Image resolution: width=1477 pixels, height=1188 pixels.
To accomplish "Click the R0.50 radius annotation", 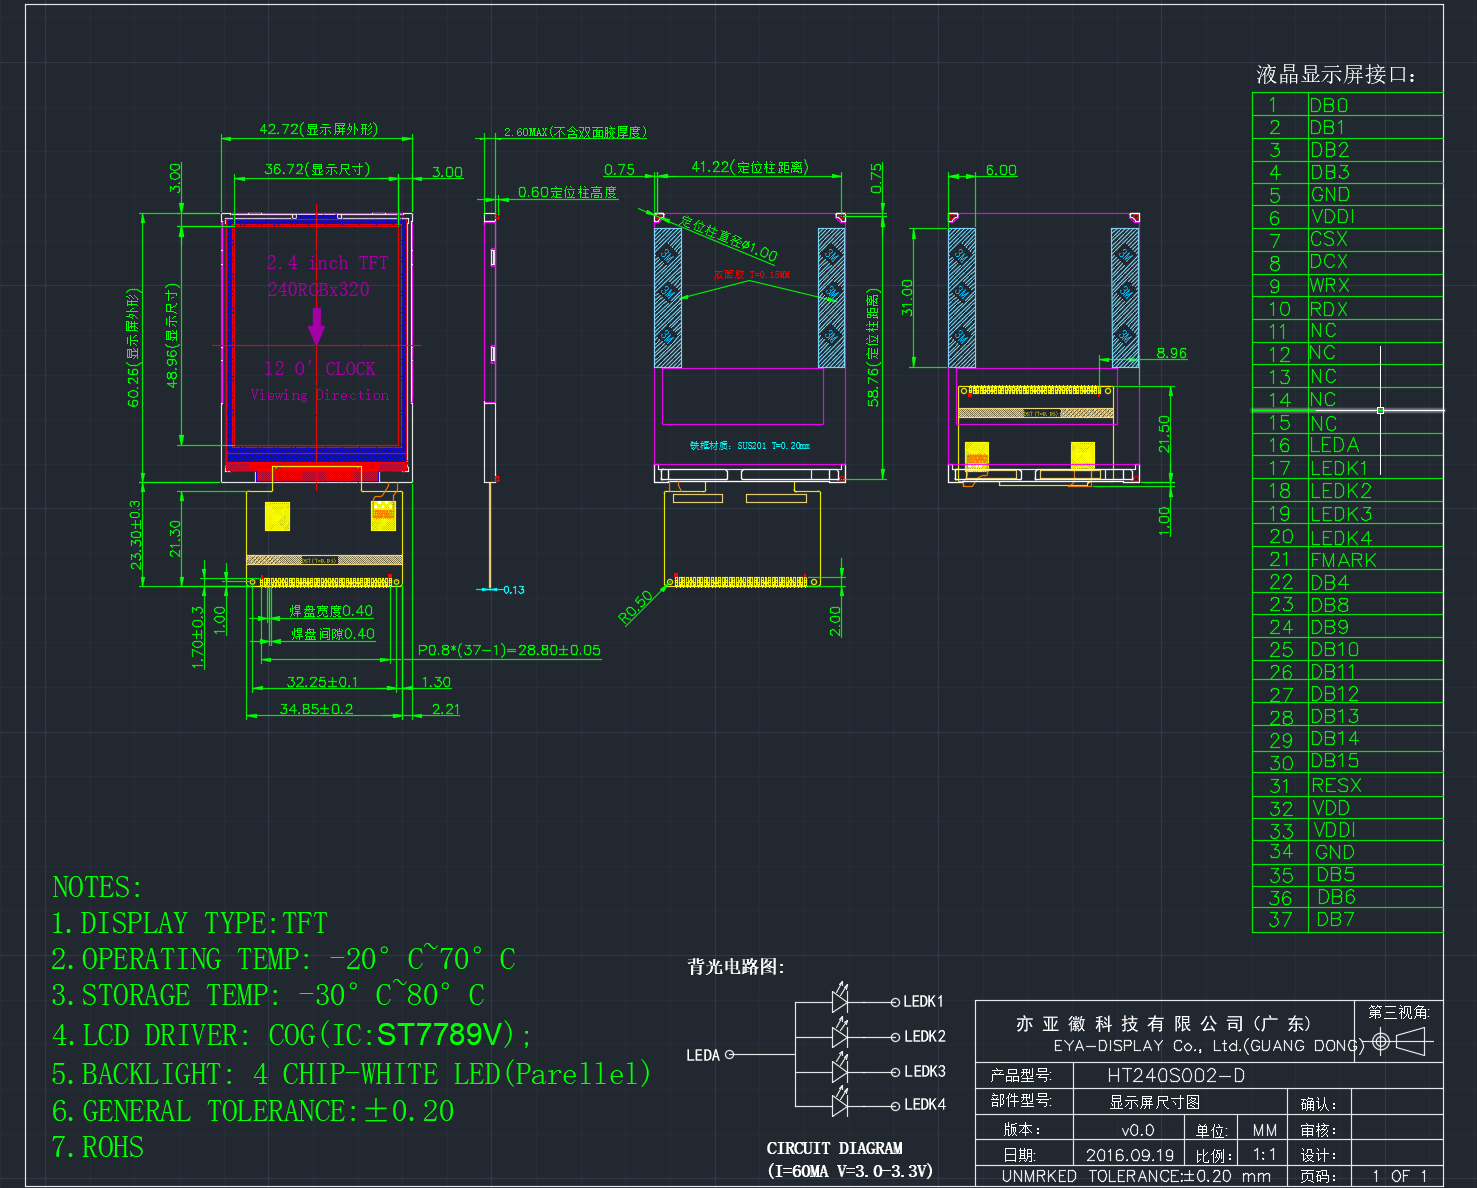I will [x=635, y=607].
